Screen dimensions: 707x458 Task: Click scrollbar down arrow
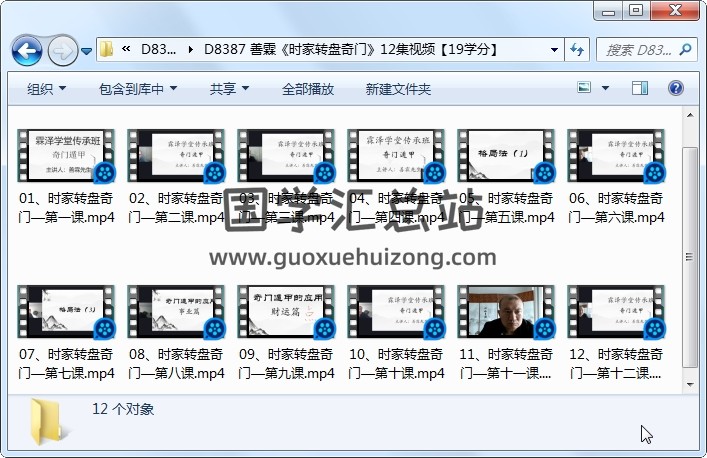690,384
